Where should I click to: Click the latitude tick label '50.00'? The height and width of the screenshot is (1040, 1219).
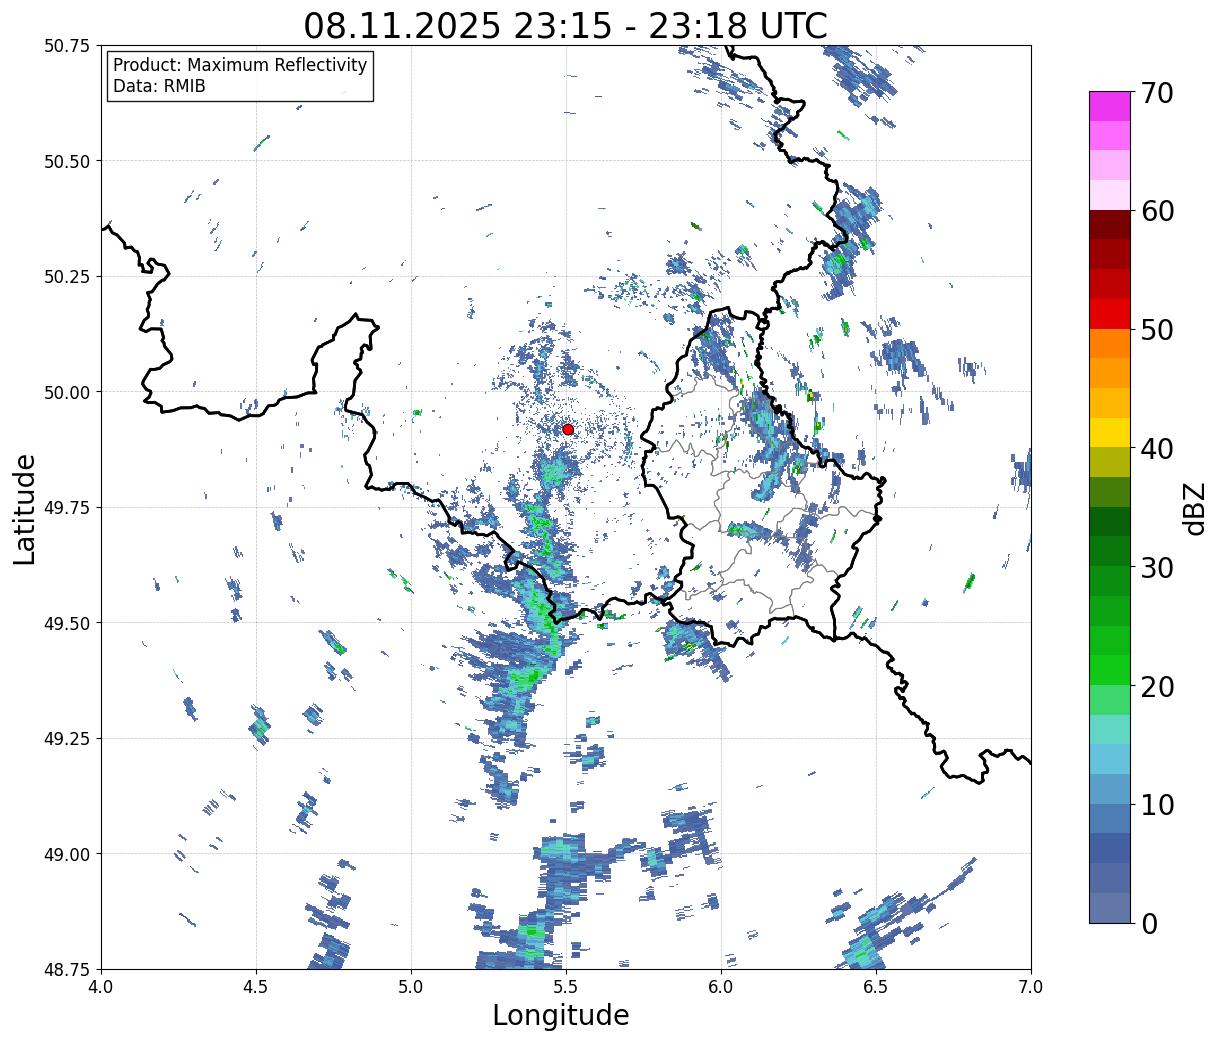tap(67, 392)
